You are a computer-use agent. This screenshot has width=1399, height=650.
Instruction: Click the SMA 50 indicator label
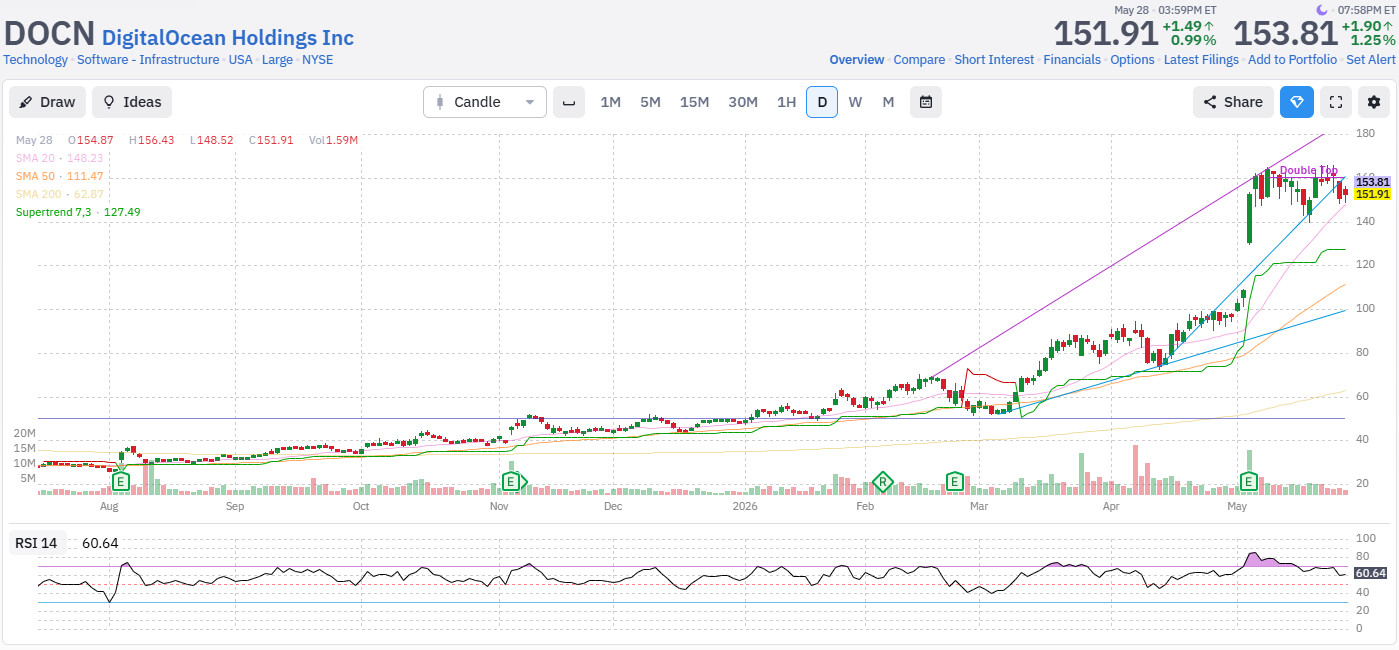(59, 176)
